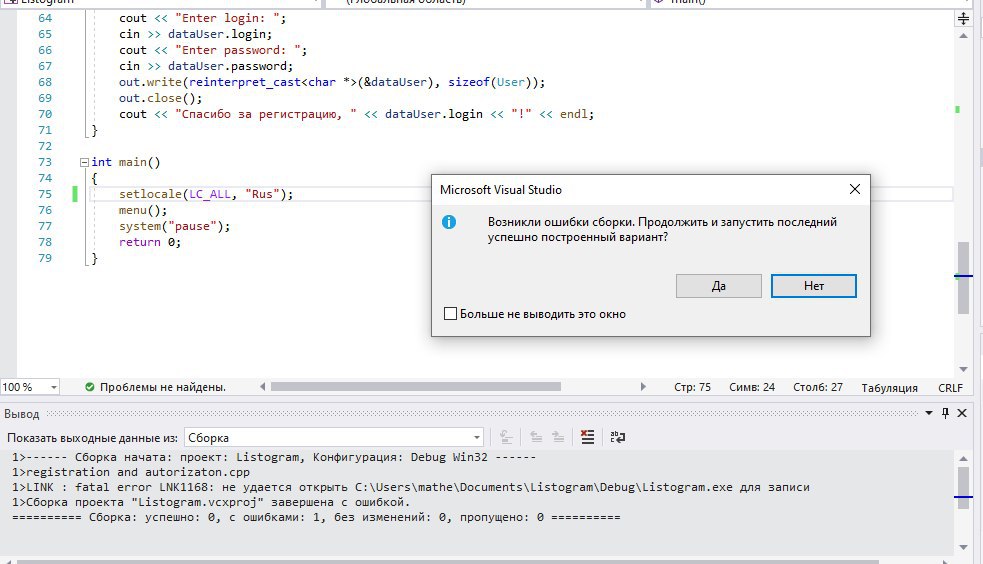
Task: Click the dialog title 'Microsoft Visual Studio'
Action: [x=500, y=190]
